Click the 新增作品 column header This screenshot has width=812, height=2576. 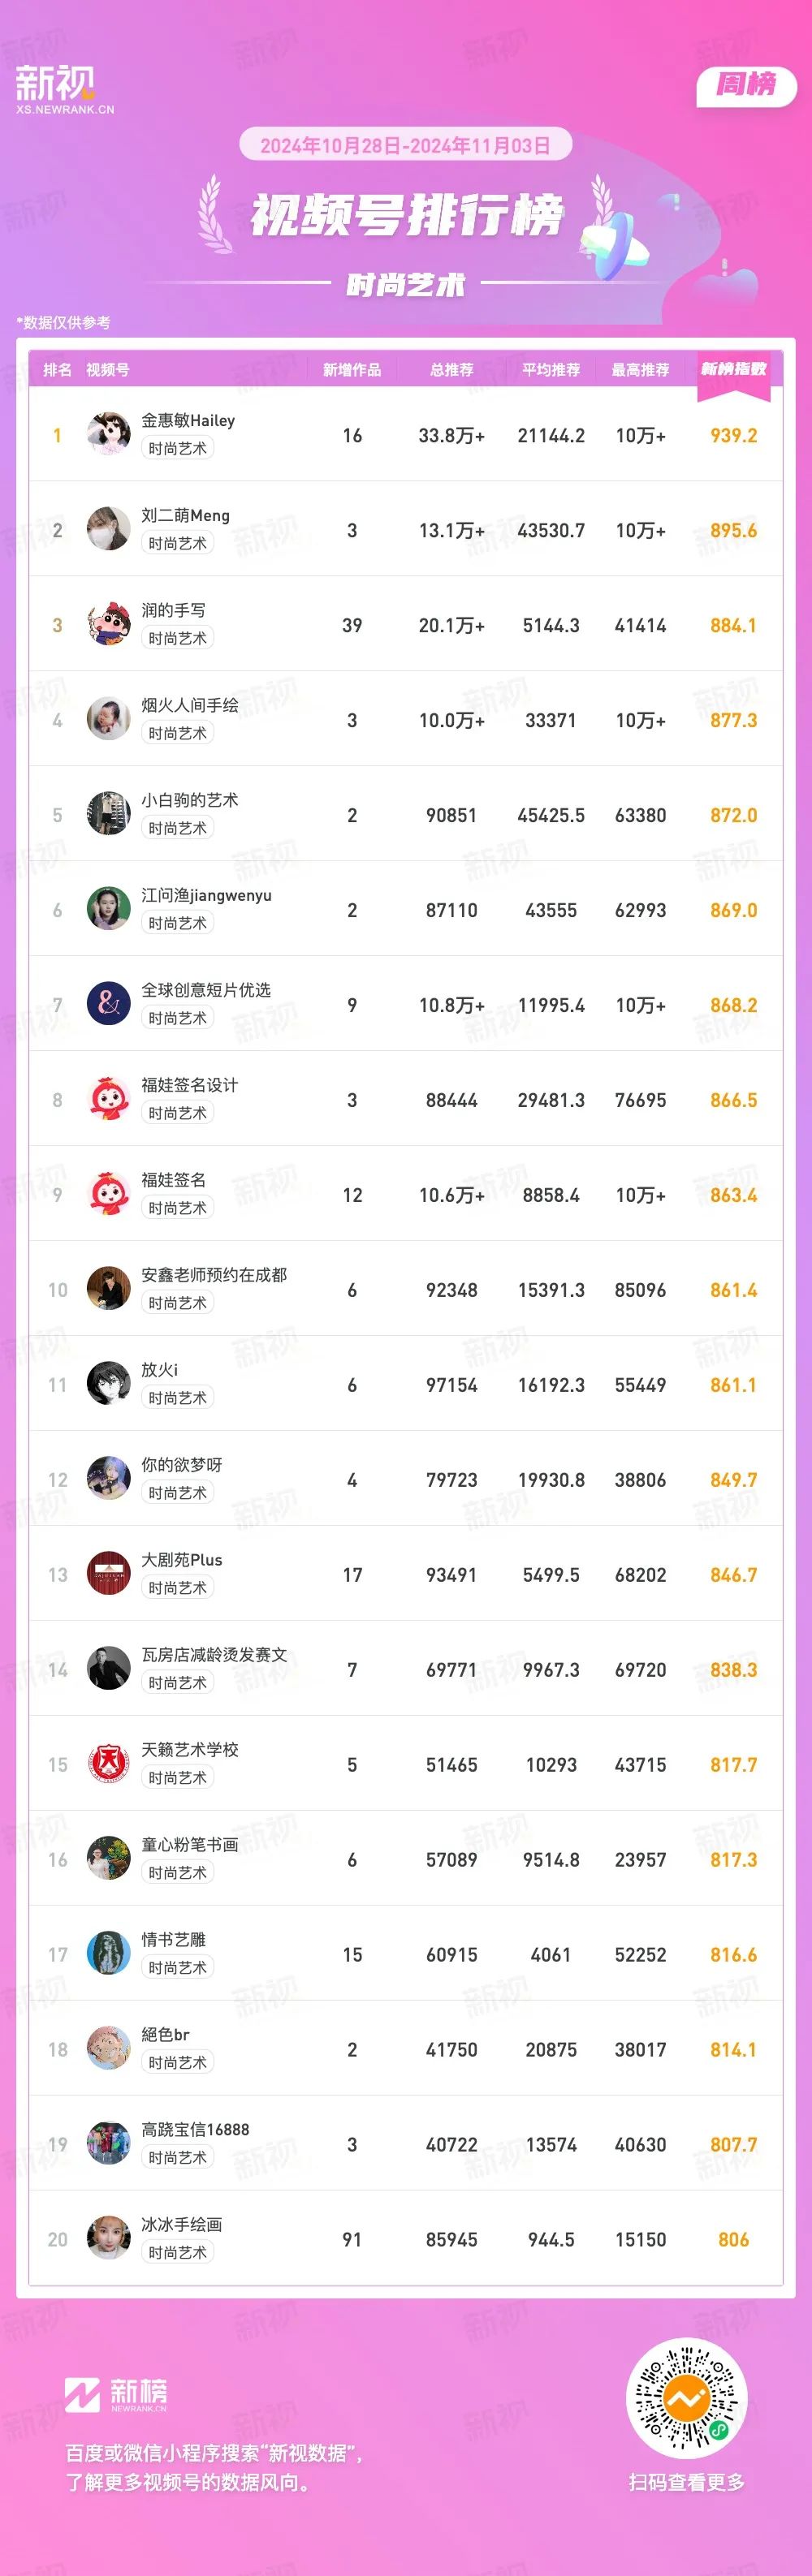[351, 370]
